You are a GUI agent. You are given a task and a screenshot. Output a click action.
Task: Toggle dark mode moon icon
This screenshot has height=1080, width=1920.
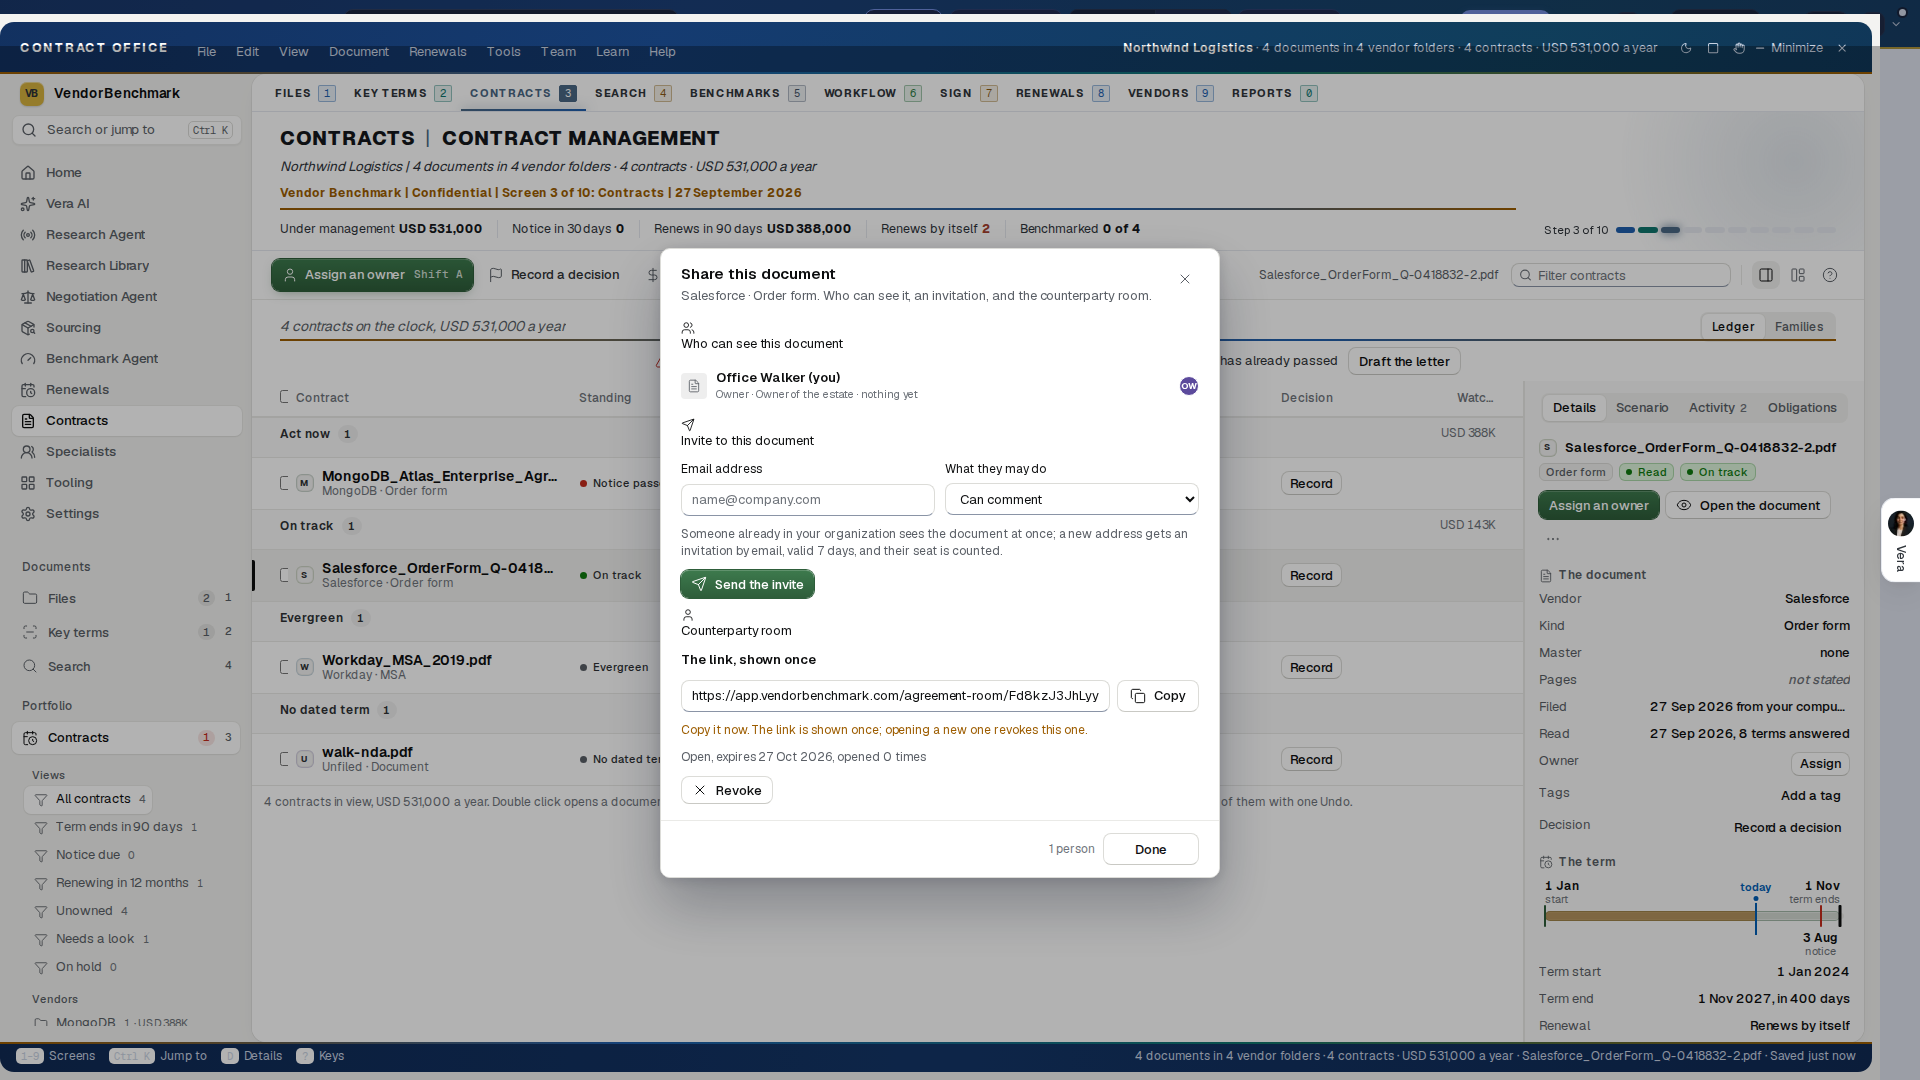(x=1686, y=48)
